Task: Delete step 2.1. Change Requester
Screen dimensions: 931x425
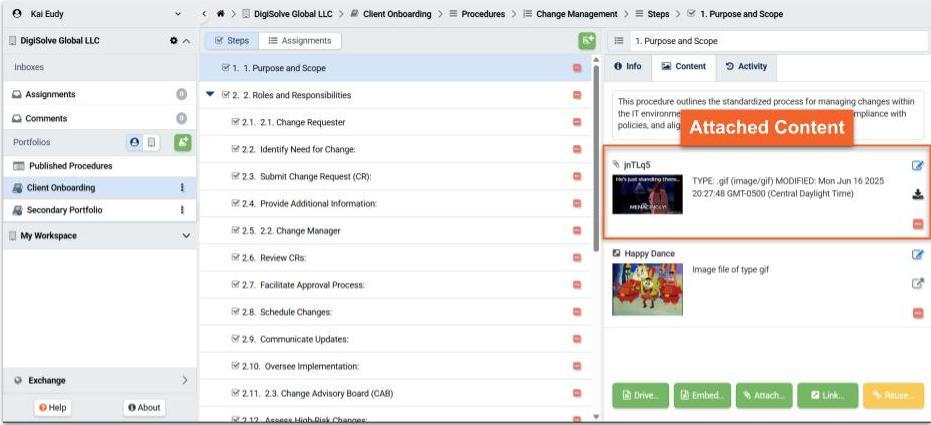Action: (577, 122)
